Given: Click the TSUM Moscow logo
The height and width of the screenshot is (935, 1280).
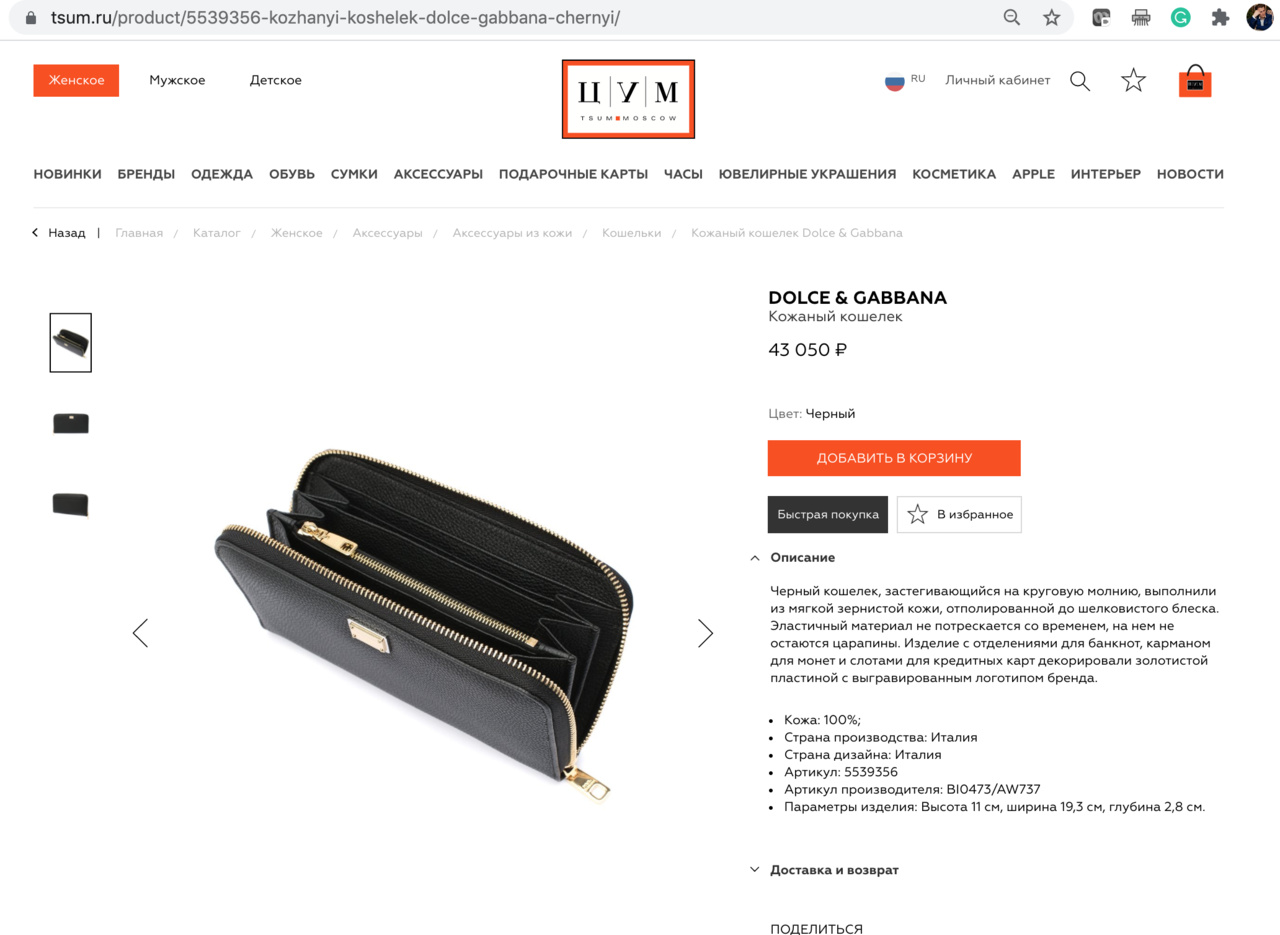Looking at the screenshot, I should (628, 99).
